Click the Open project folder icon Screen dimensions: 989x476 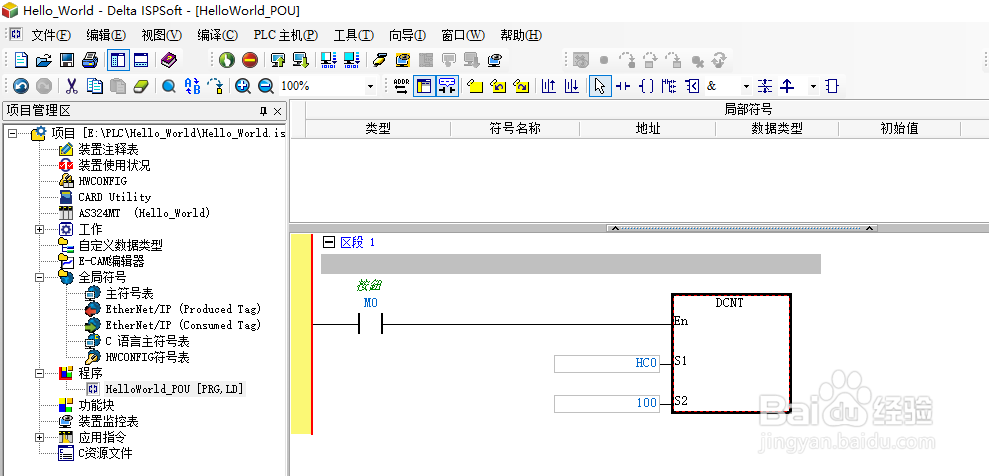tap(44, 60)
